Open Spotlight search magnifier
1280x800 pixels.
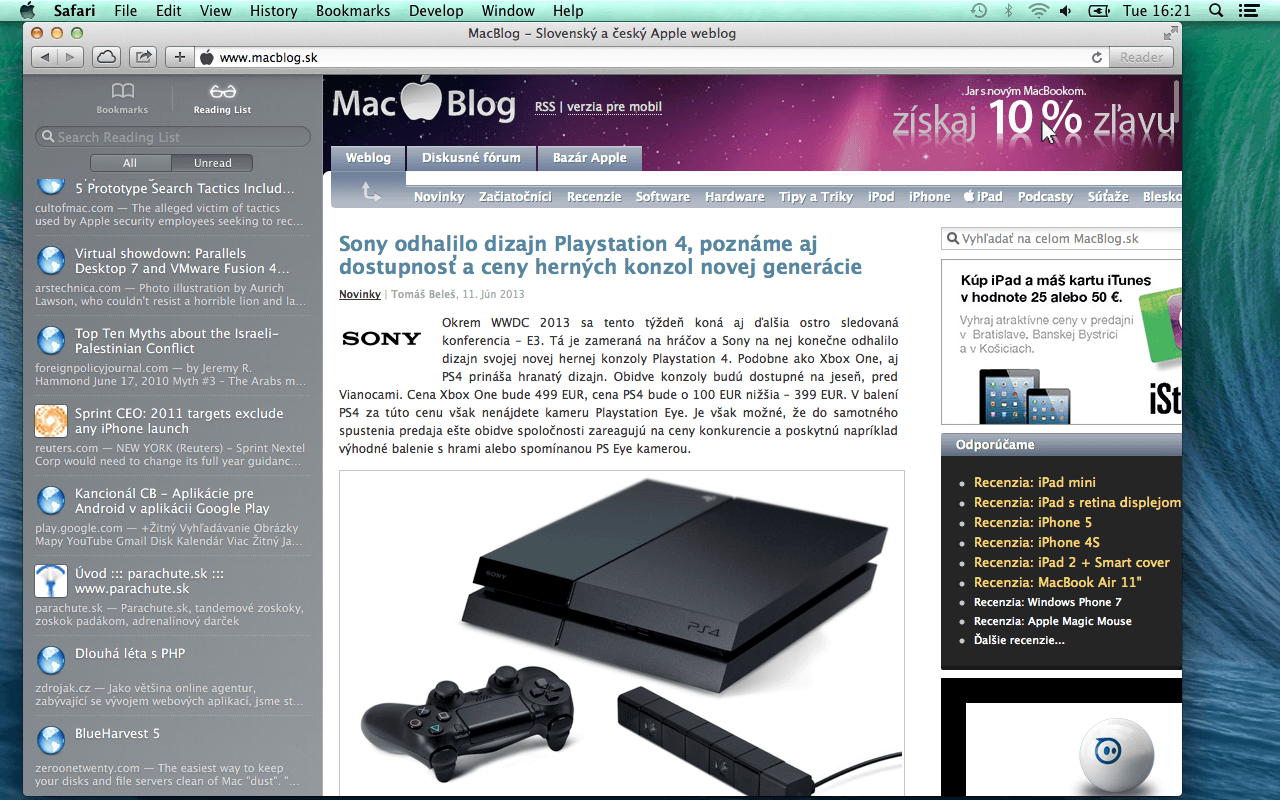[1216, 11]
